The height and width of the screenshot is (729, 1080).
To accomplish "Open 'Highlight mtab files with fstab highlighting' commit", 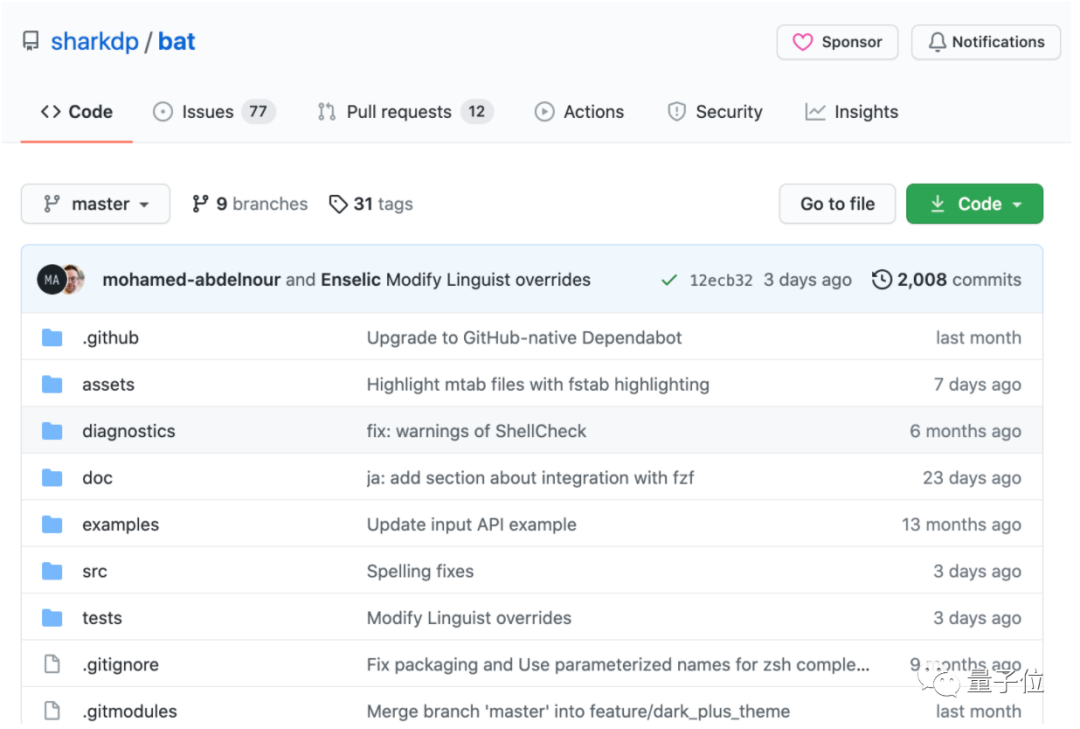I will point(538,384).
